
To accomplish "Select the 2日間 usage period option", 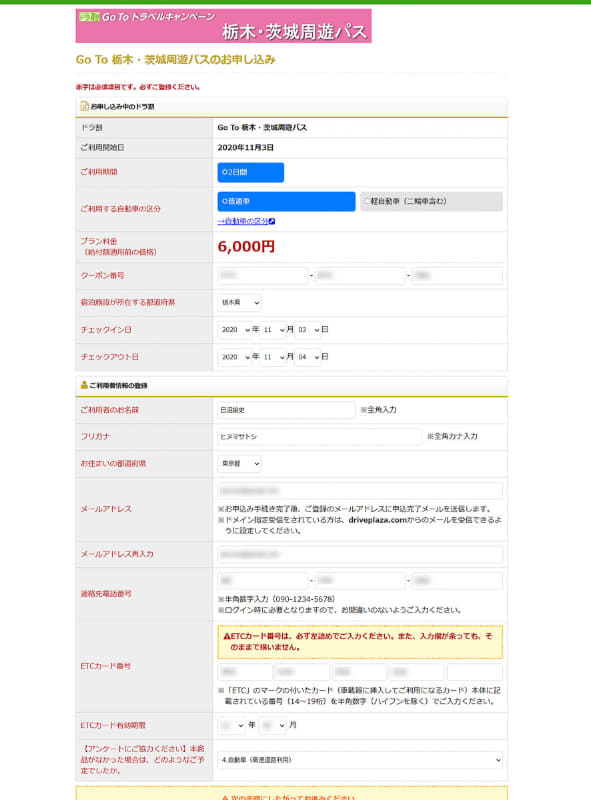I will pyautogui.click(x=251, y=172).
